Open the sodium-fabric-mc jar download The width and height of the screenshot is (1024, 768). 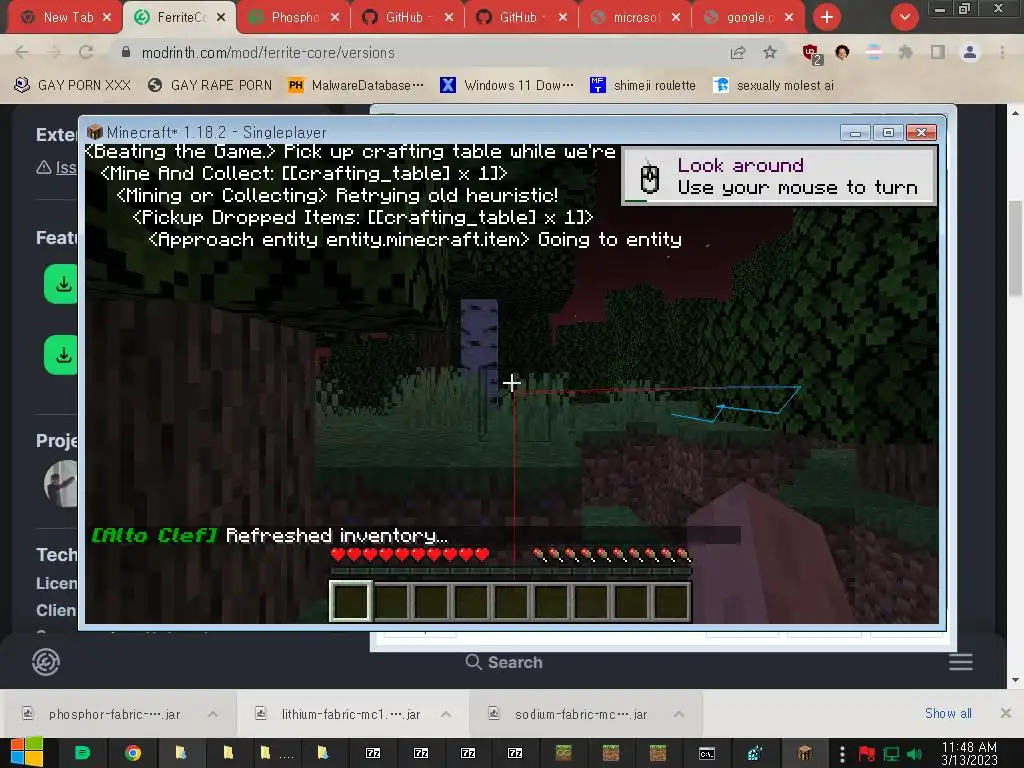pyautogui.click(x=580, y=714)
